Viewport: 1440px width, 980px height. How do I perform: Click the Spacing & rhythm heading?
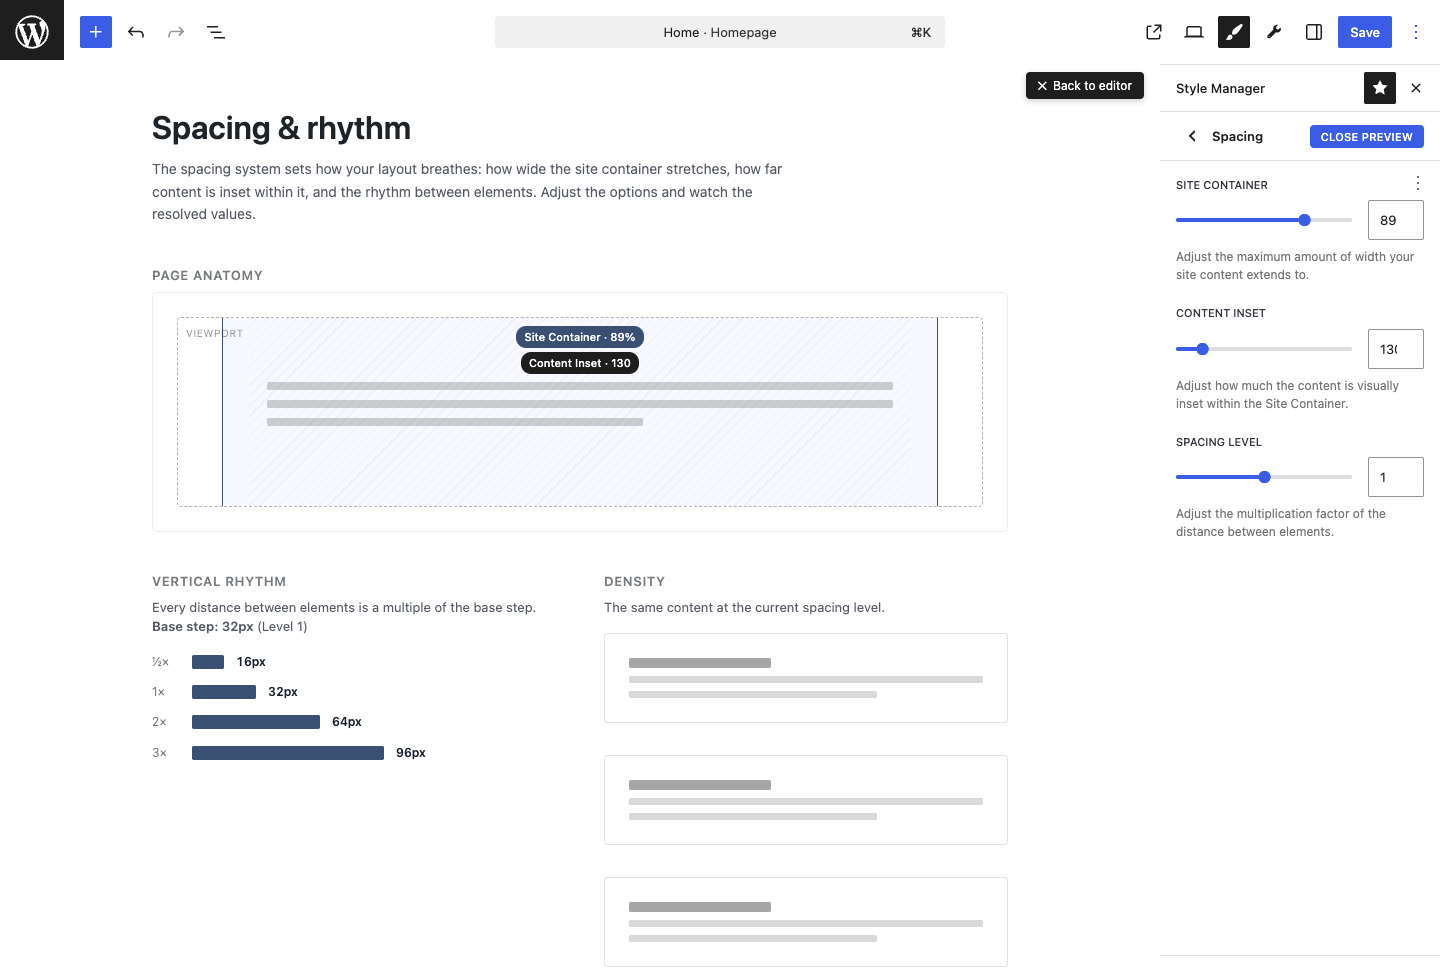pyautogui.click(x=281, y=128)
